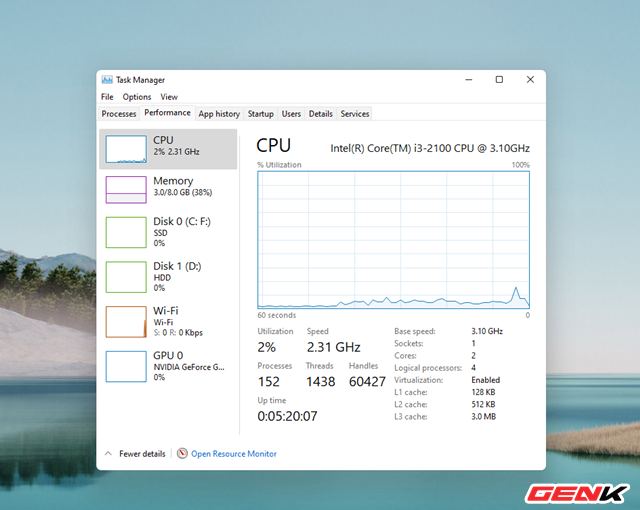Click the '60 seconds' graph label
The height and width of the screenshot is (510, 640).
[276, 315]
